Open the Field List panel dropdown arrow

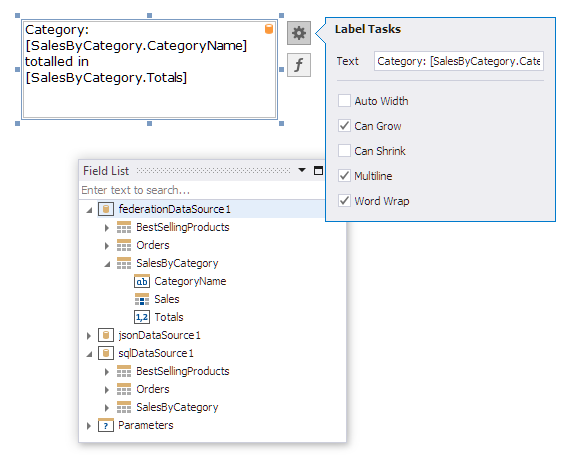pos(302,170)
